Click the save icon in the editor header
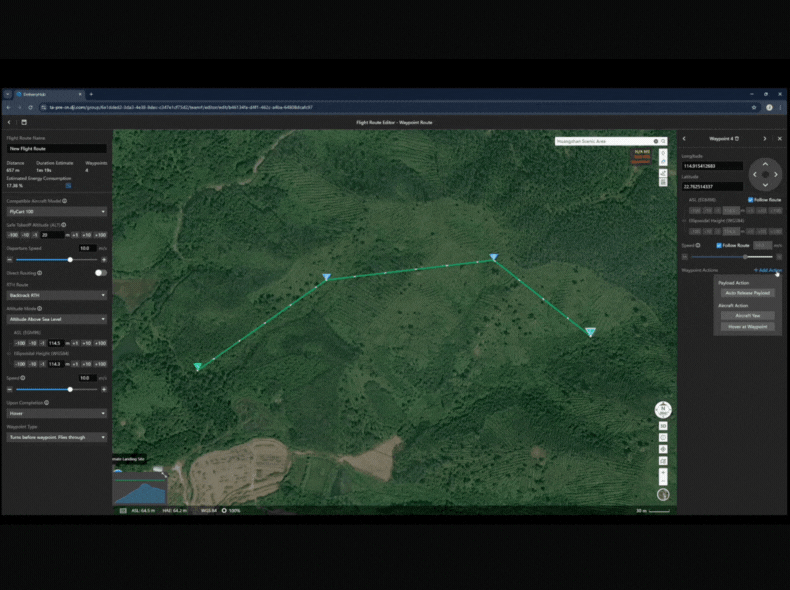Viewport: 790px width, 590px height. [x=24, y=122]
